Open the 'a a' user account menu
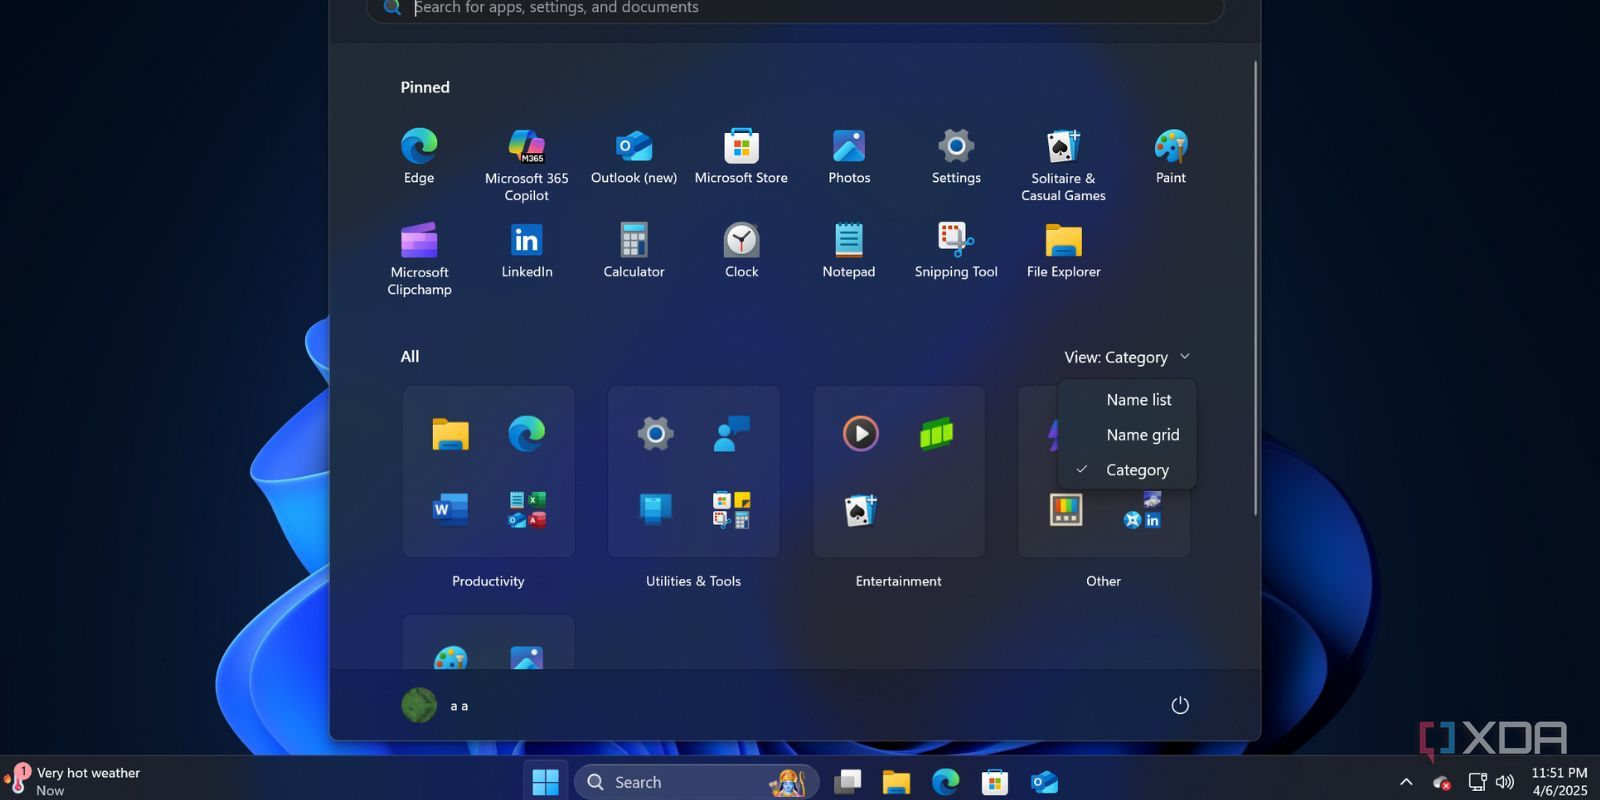Screen dimensions: 1600x800 point(436,705)
